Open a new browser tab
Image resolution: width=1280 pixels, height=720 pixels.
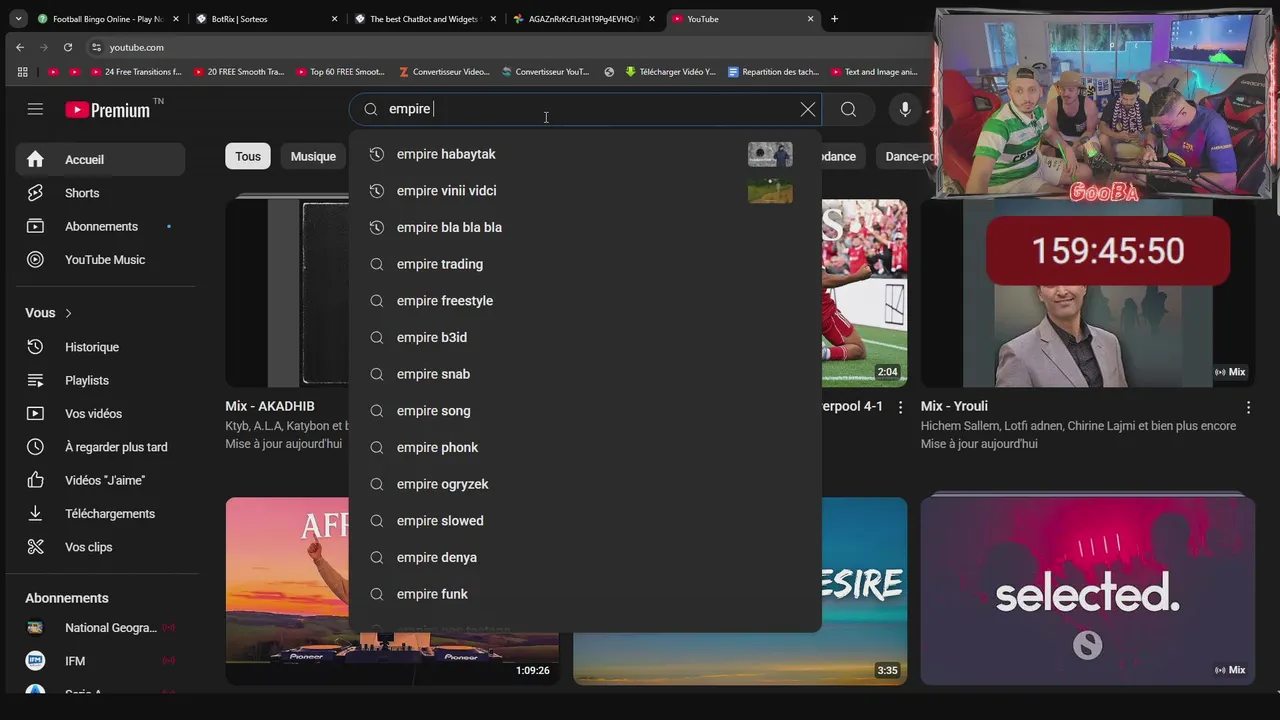coord(834,19)
